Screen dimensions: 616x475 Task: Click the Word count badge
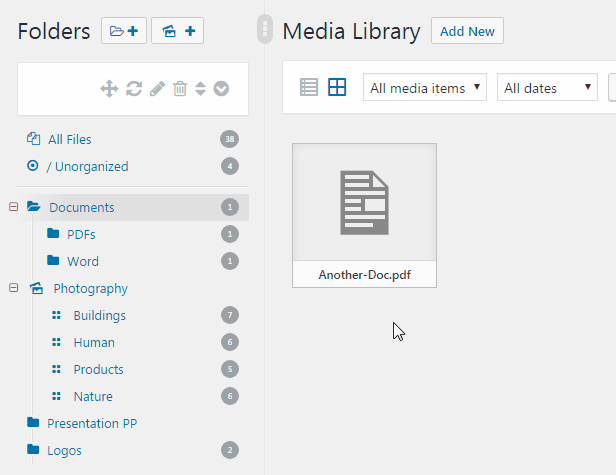point(230,261)
